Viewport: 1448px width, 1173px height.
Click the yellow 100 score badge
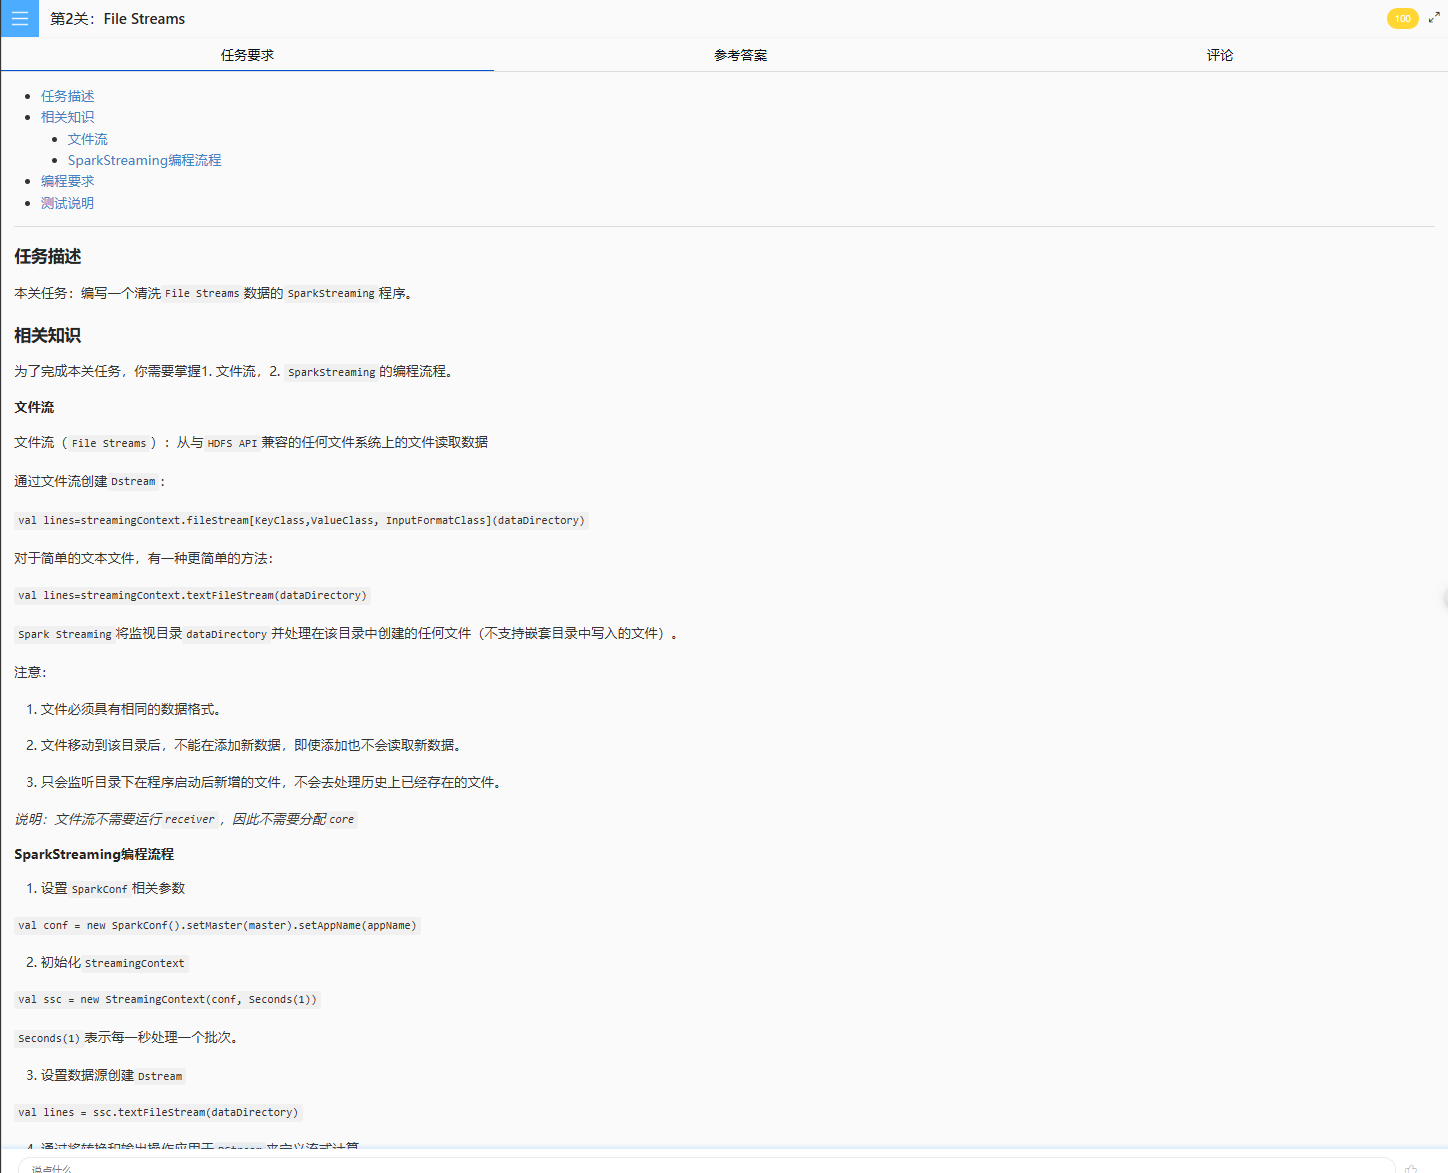tap(1402, 19)
